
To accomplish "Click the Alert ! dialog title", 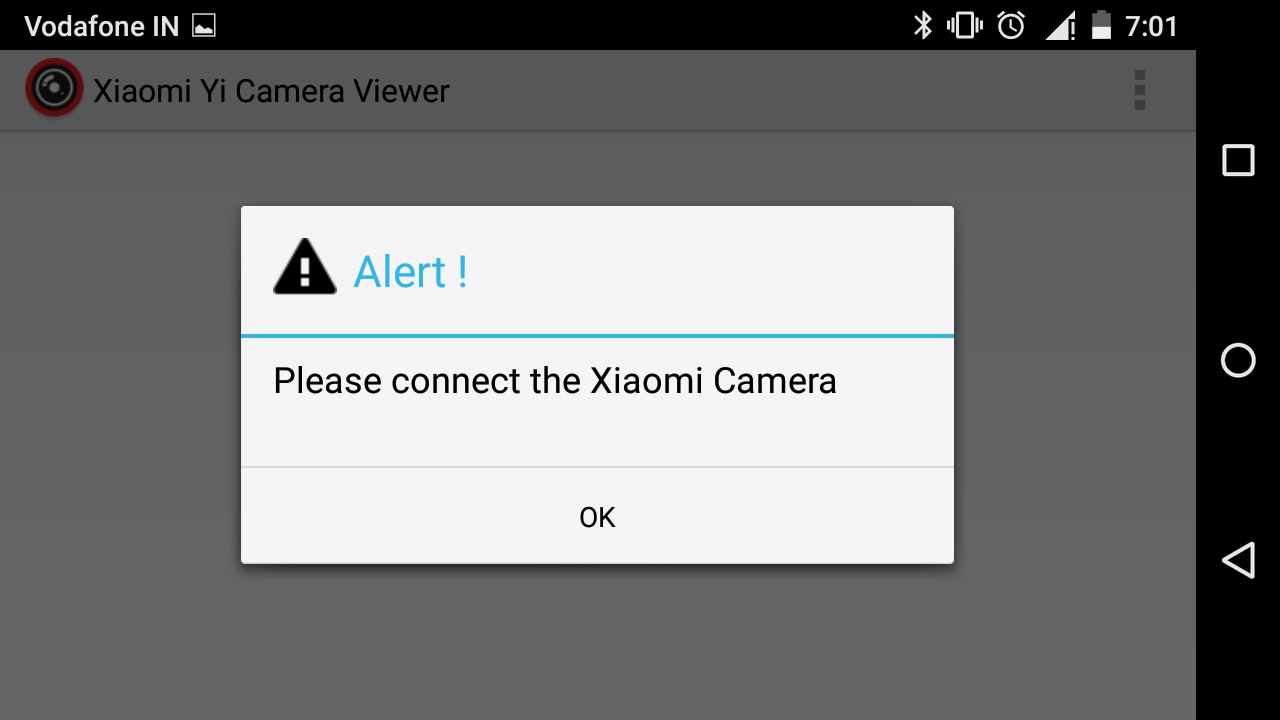I will [x=411, y=271].
